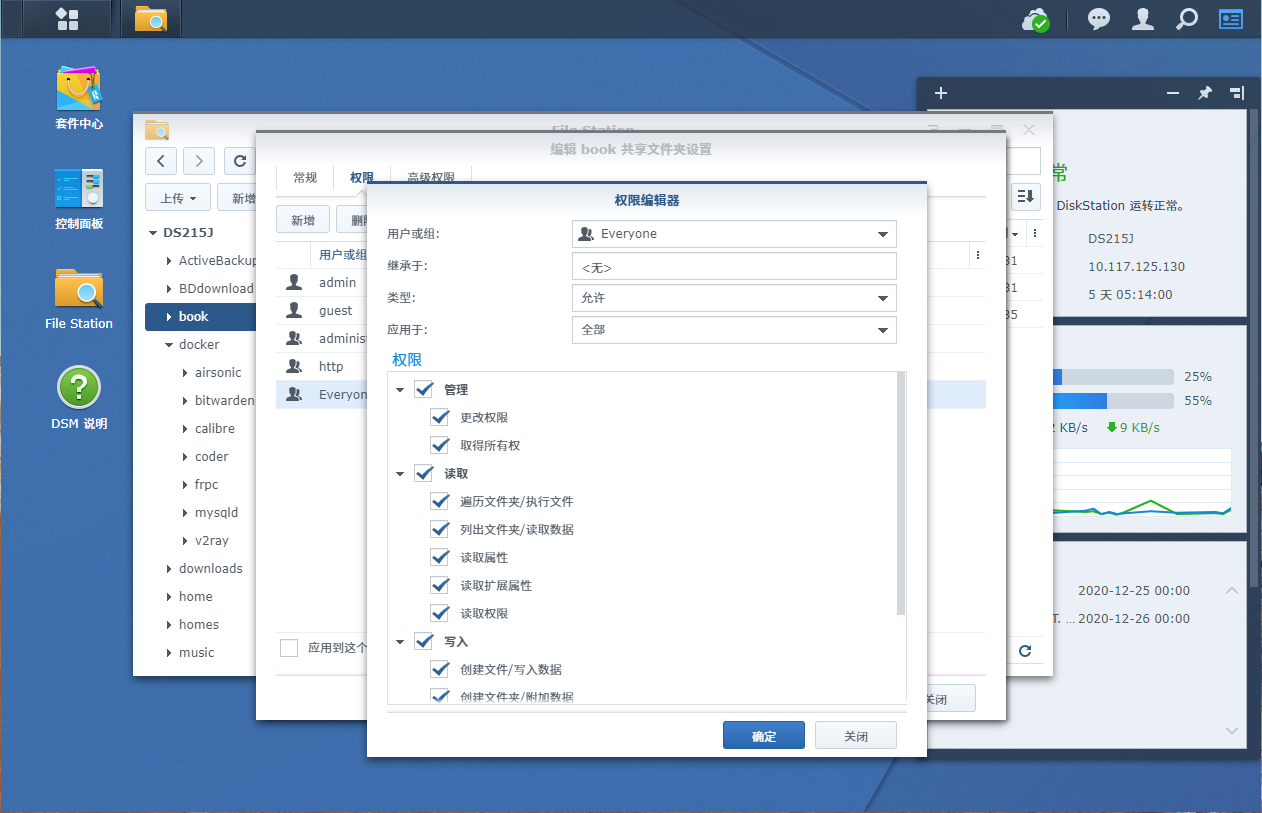The width and height of the screenshot is (1262, 813).
Task: Toggle the 读取属性 checkbox
Action: [439, 557]
